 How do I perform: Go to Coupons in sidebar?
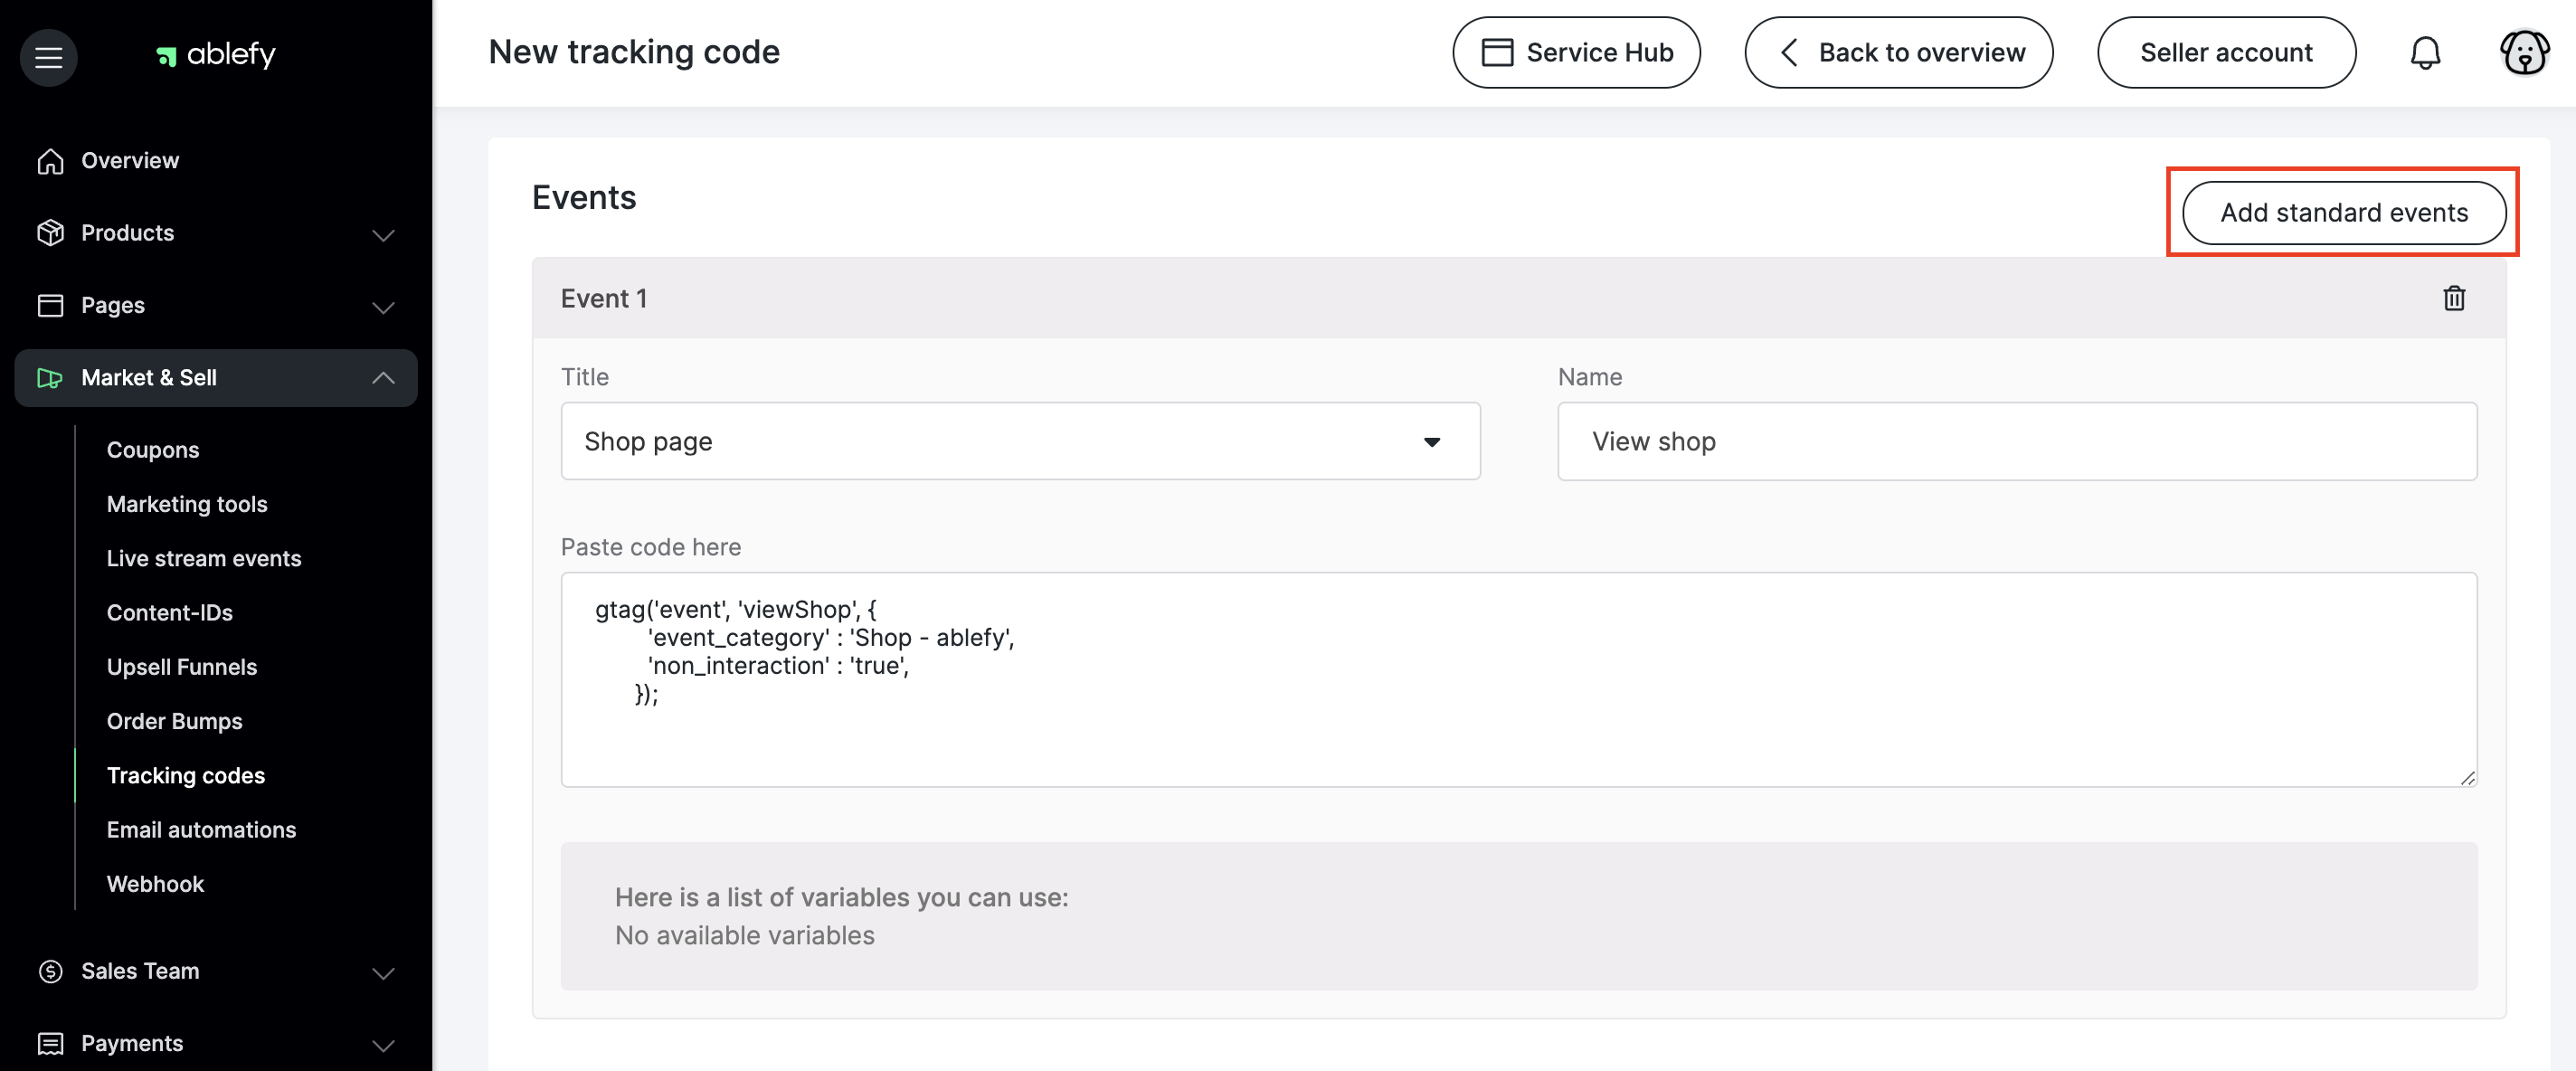point(153,450)
